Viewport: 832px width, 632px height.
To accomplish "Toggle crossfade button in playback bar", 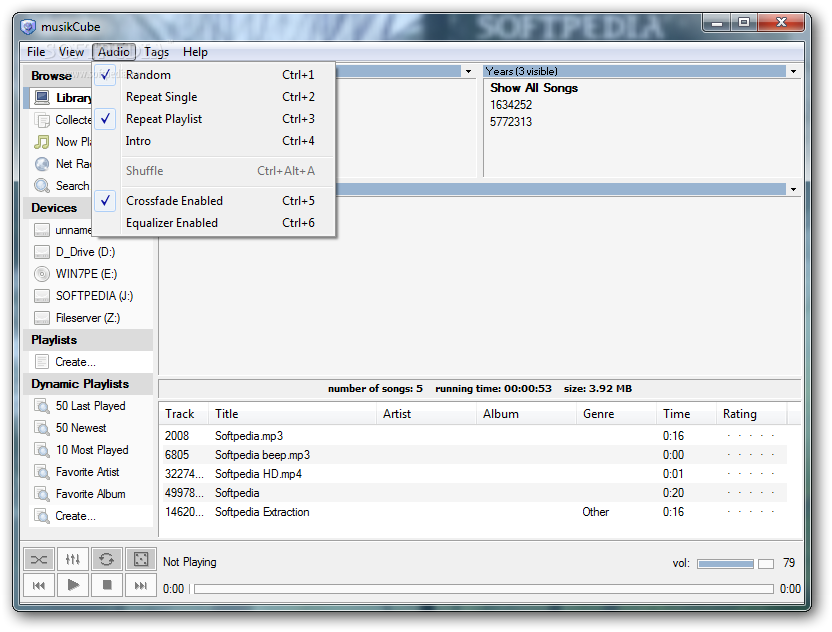I will [39, 559].
